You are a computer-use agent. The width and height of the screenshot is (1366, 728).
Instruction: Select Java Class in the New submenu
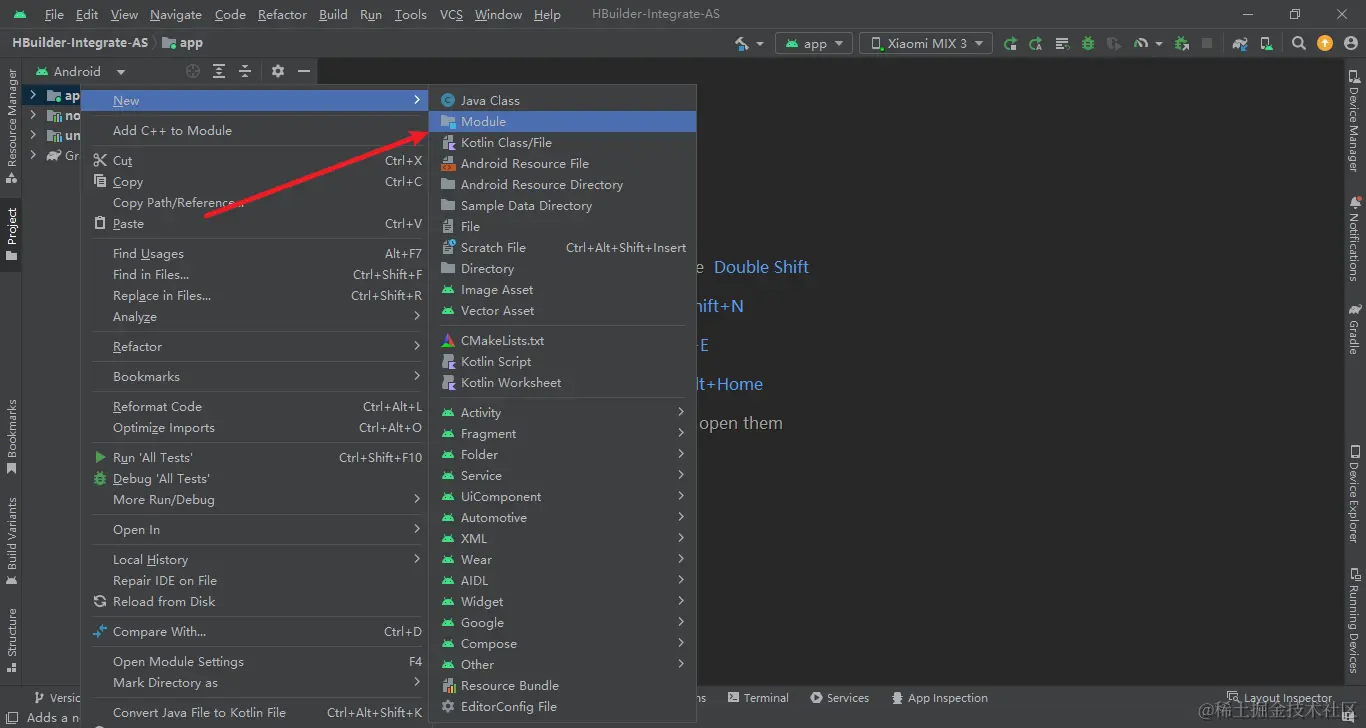pyautogui.click(x=563, y=100)
